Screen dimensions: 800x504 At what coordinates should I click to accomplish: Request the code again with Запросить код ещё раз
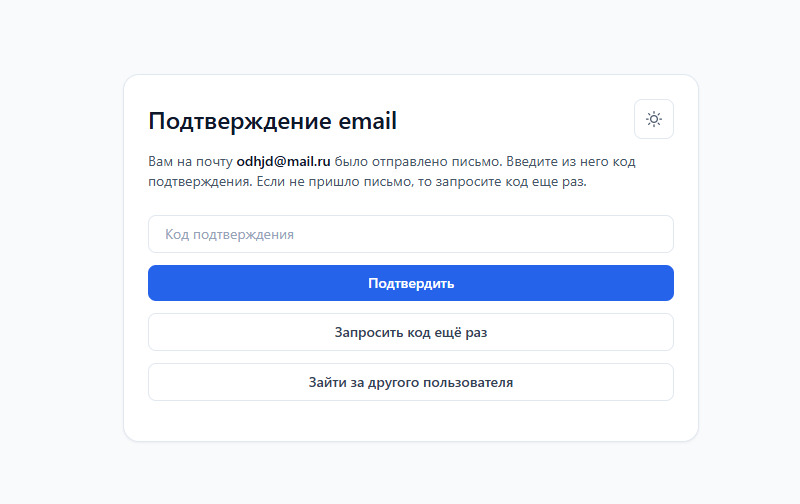click(411, 332)
